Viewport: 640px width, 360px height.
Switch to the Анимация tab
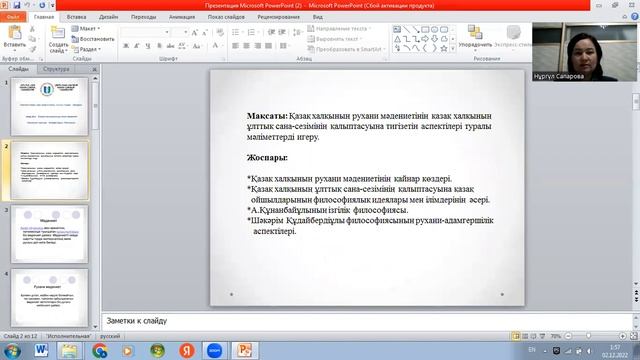[182, 17]
